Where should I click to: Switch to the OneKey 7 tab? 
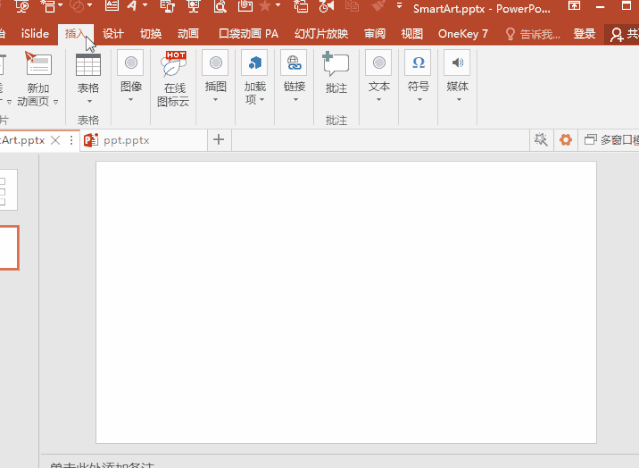click(x=463, y=34)
